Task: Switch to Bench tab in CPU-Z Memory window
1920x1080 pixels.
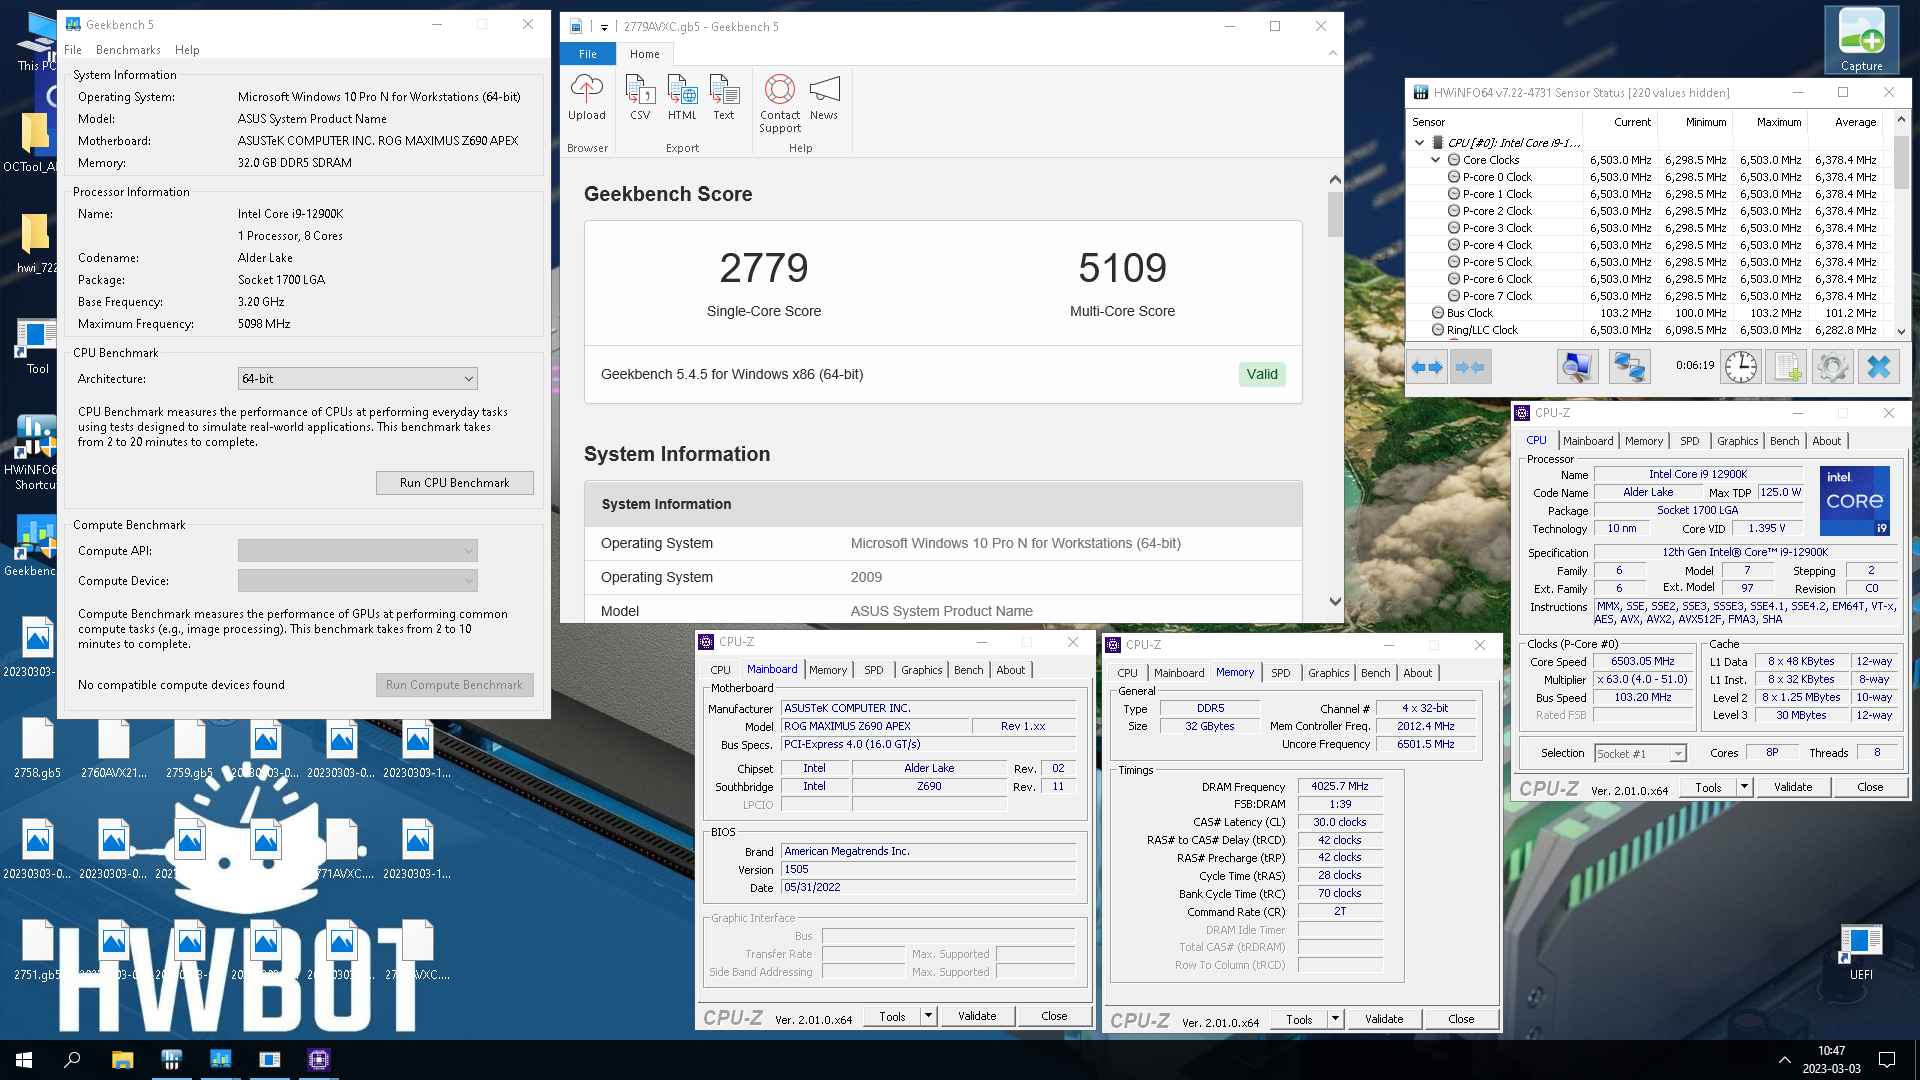Action: click(x=1375, y=673)
